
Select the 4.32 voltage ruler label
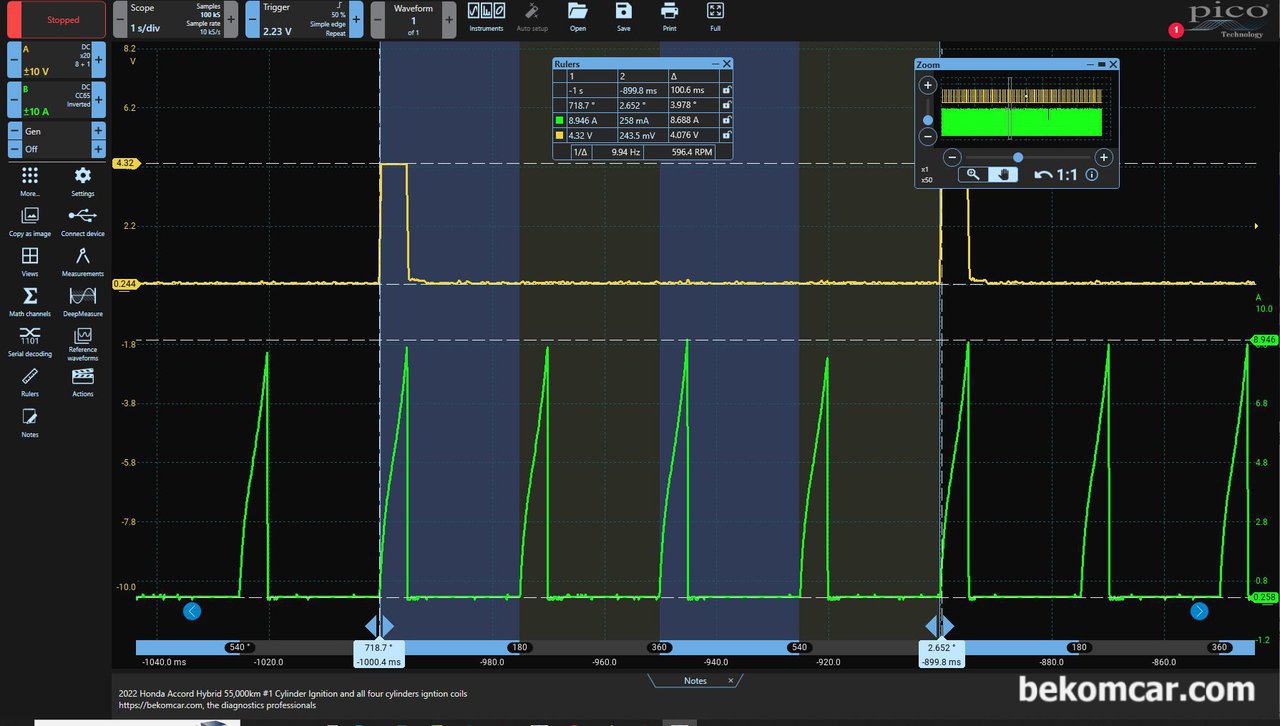[124, 162]
